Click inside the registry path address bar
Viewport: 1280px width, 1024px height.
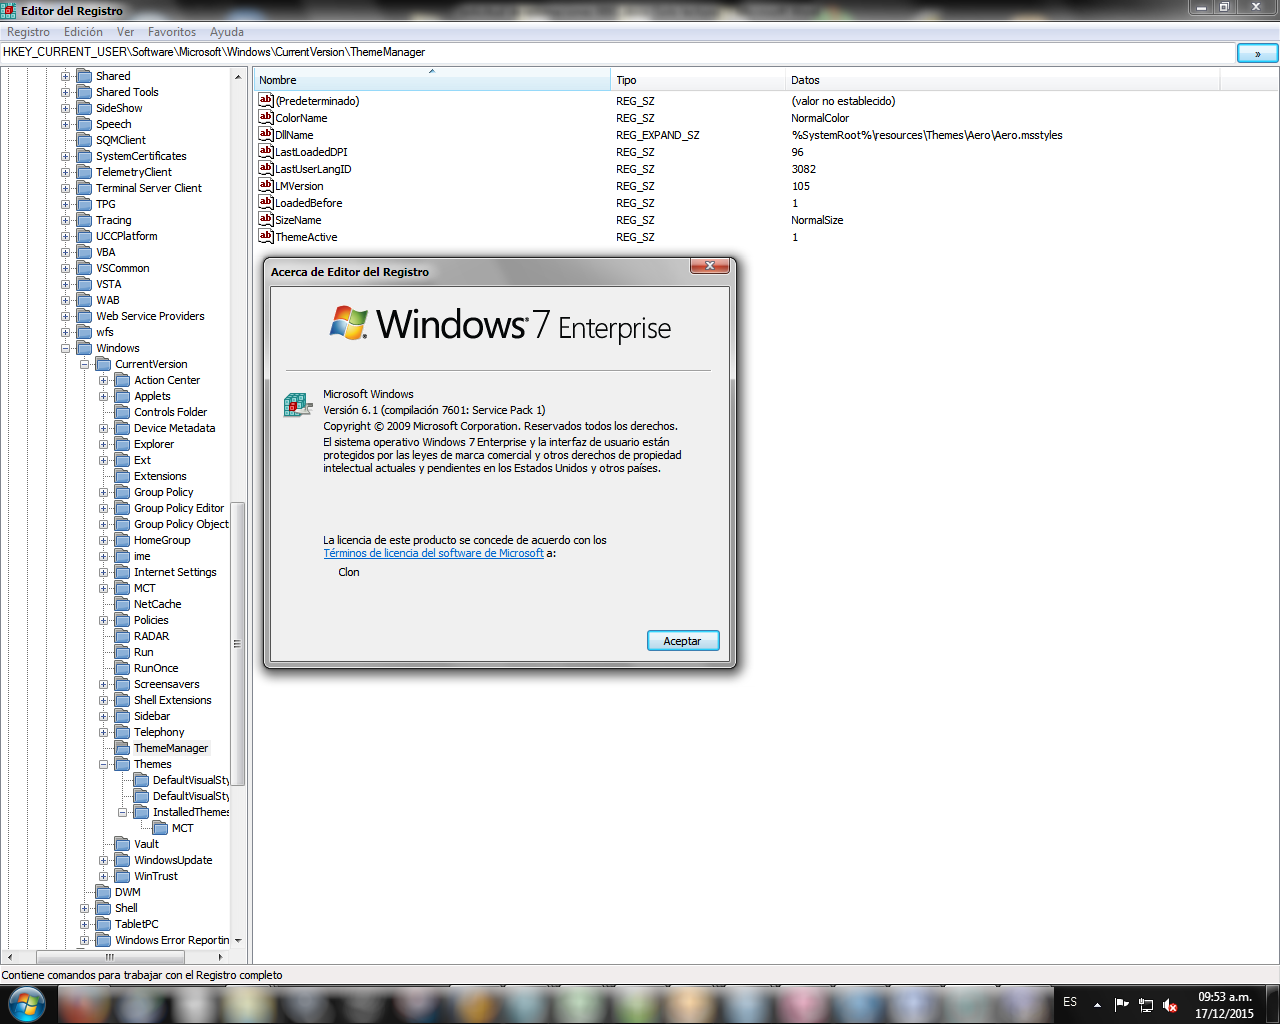(400, 52)
